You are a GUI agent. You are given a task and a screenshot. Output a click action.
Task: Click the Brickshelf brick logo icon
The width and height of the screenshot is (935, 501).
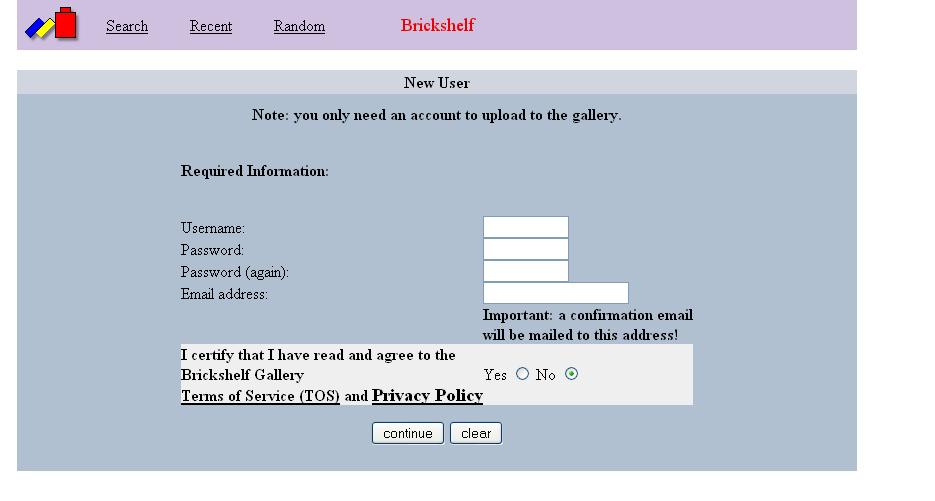click(x=51, y=24)
